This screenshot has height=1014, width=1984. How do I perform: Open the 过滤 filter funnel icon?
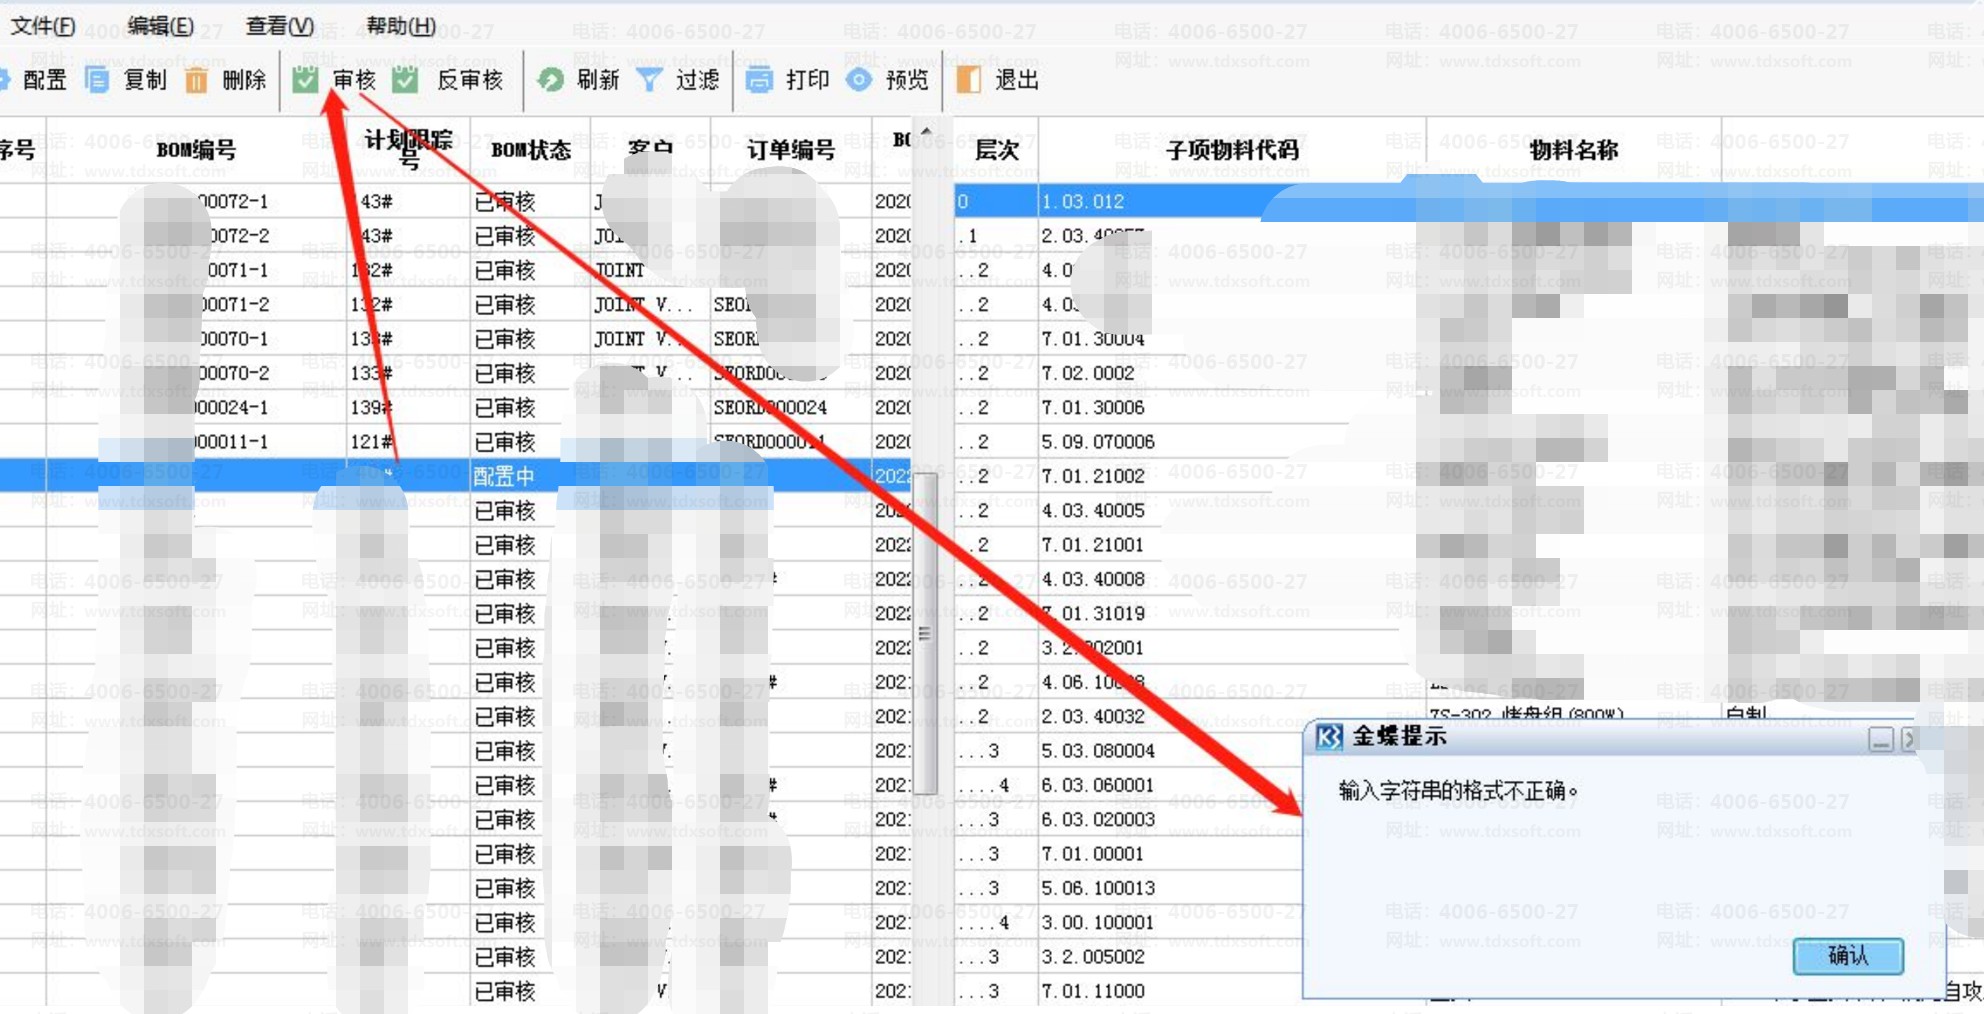[650, 80]
